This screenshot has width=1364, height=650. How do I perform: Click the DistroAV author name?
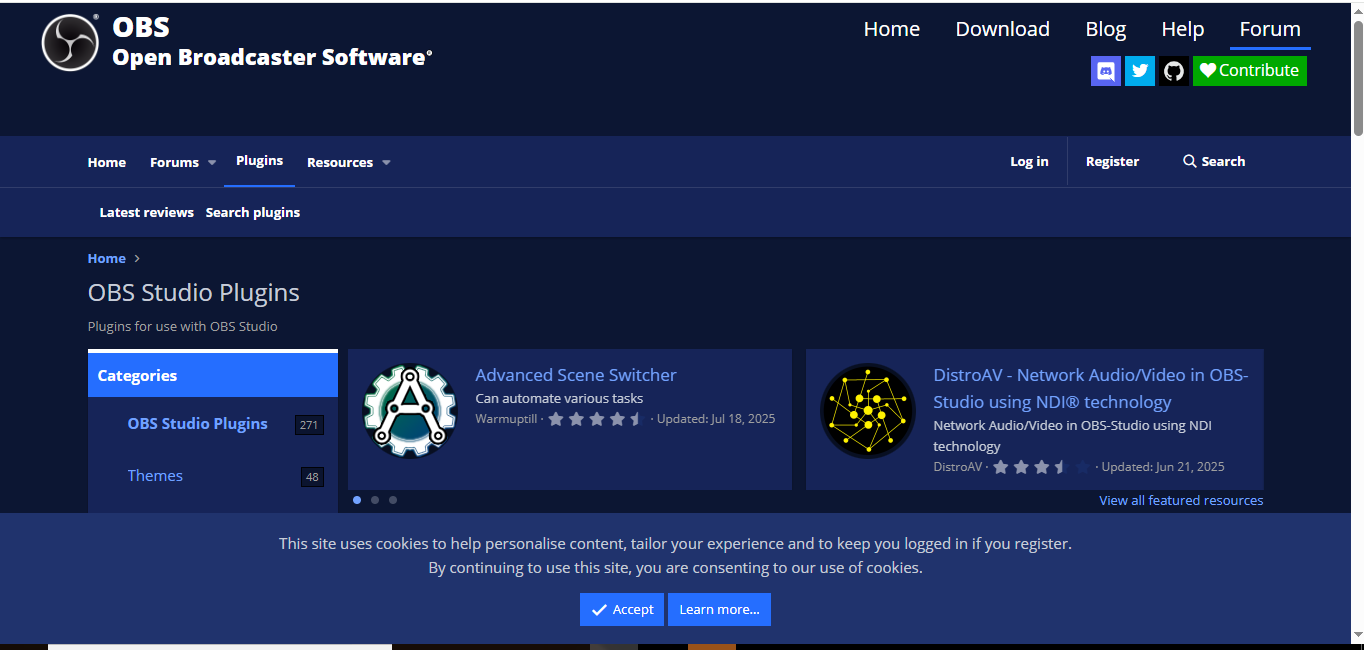[958, 467]
